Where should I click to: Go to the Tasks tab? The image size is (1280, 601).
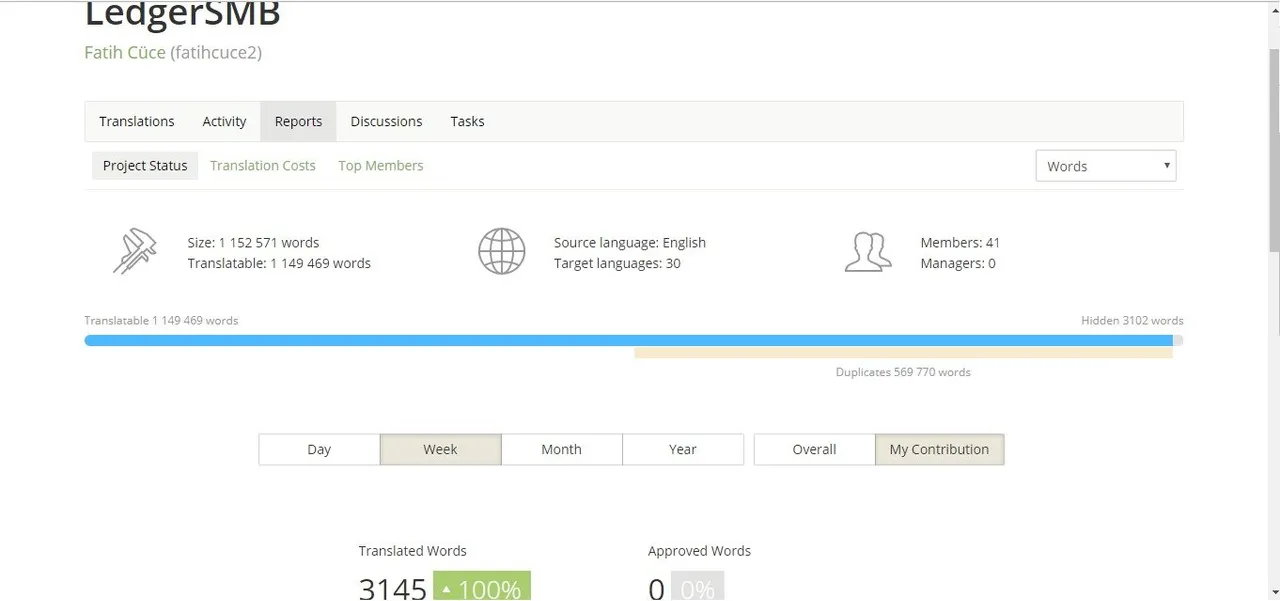click(467, 121)
